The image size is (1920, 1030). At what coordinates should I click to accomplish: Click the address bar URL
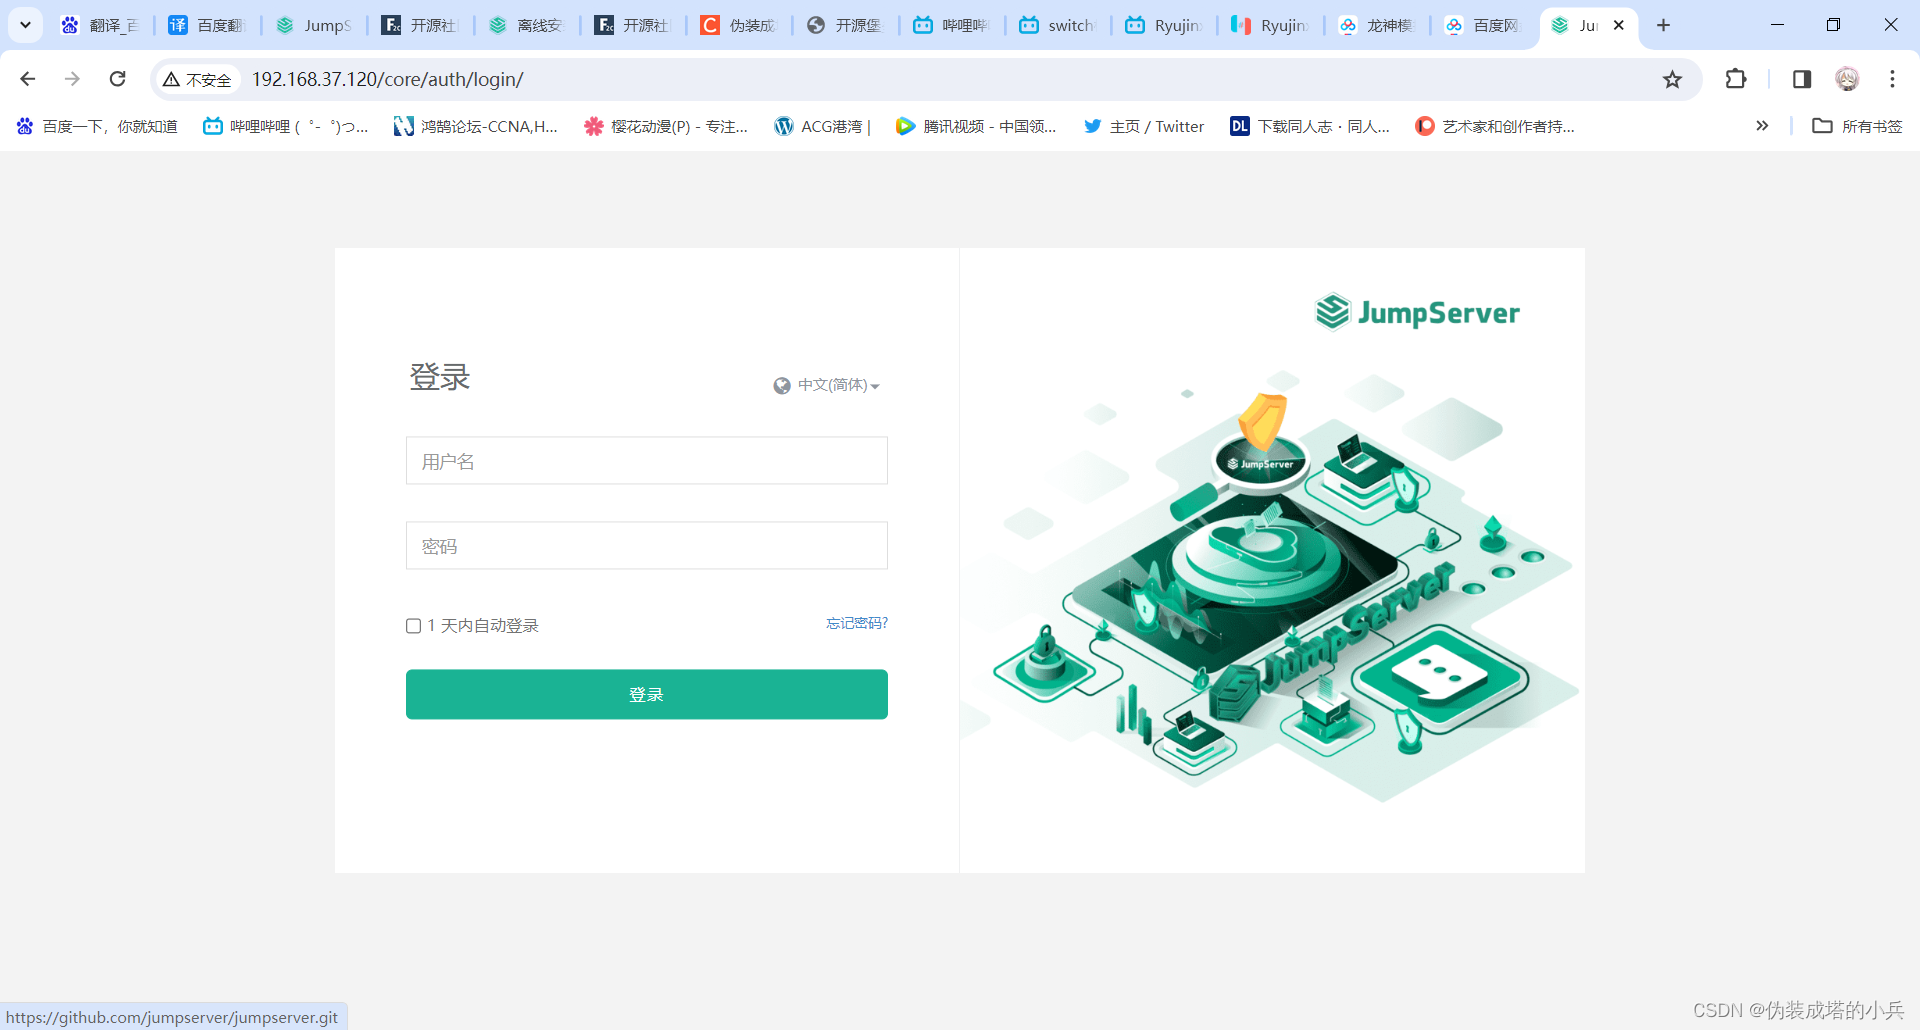pos(388,79)
